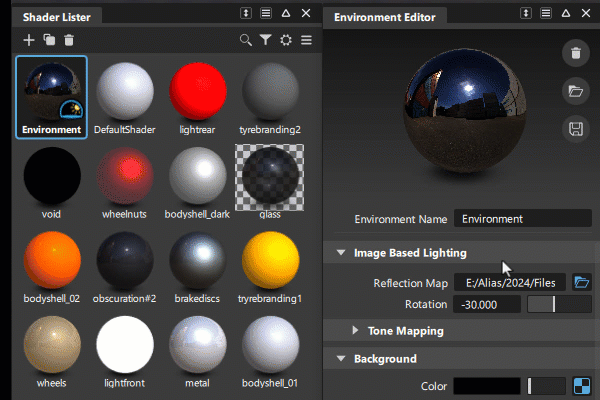Collapse the Environment Editor panel triangle
Image resolution: width=600 pixels, height=400 pixels.
pos(566,13)
